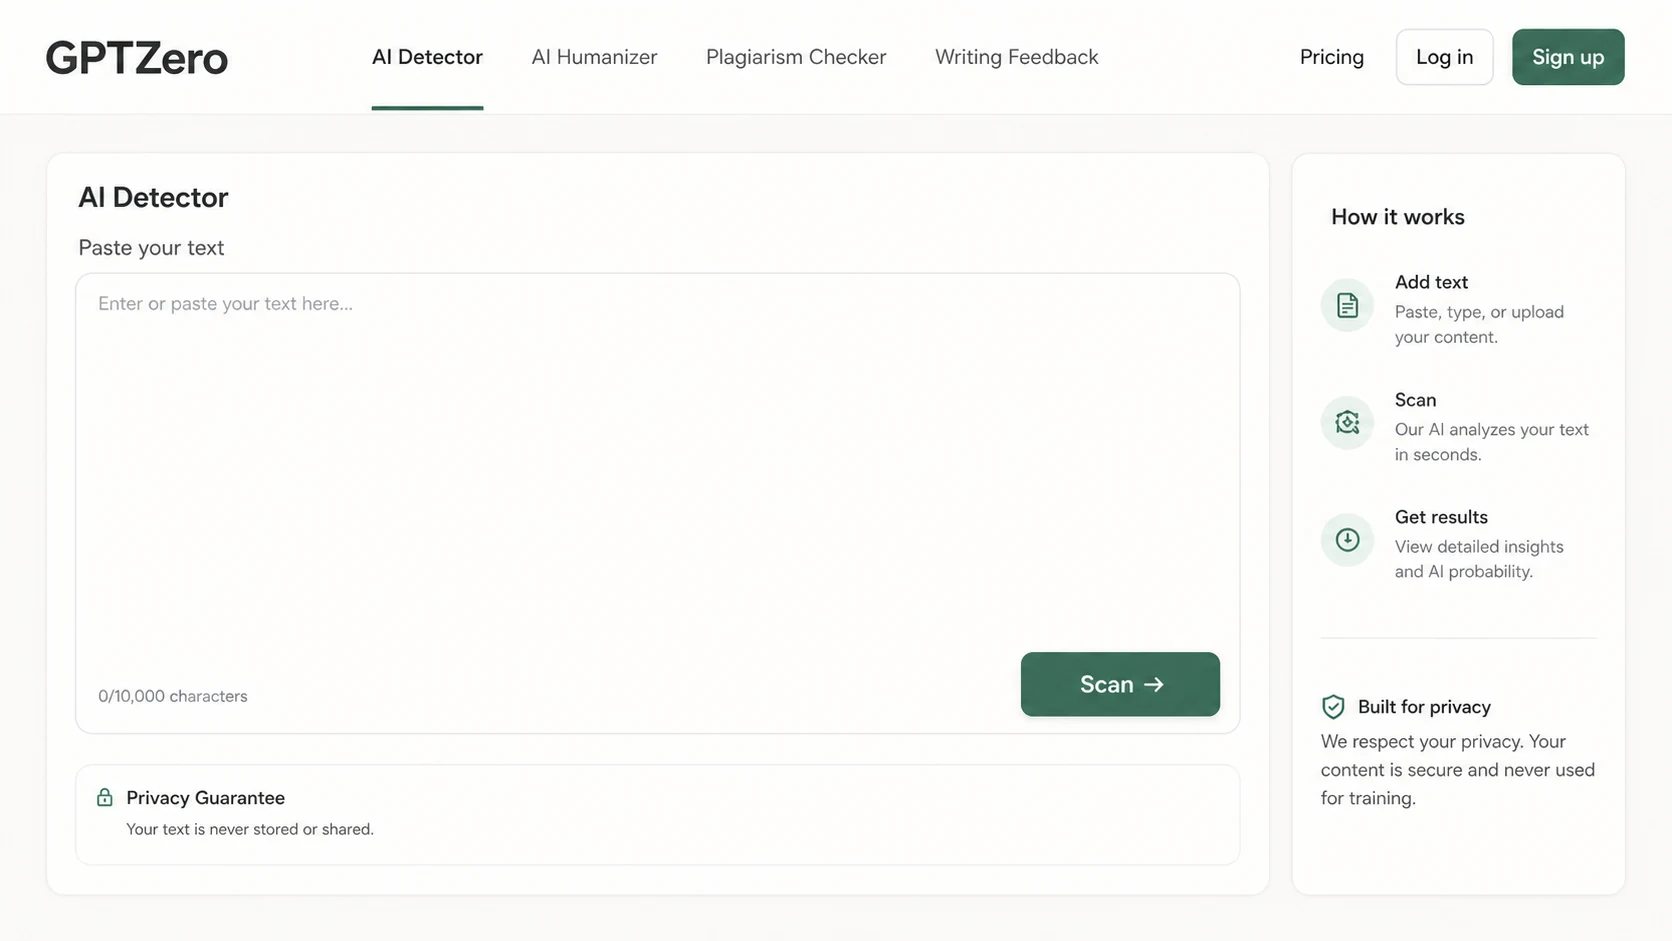Click the 'Scan' step title in How it works
Screen dimensions: 1672x941
pyautogui.click(x=1415, y=400)
